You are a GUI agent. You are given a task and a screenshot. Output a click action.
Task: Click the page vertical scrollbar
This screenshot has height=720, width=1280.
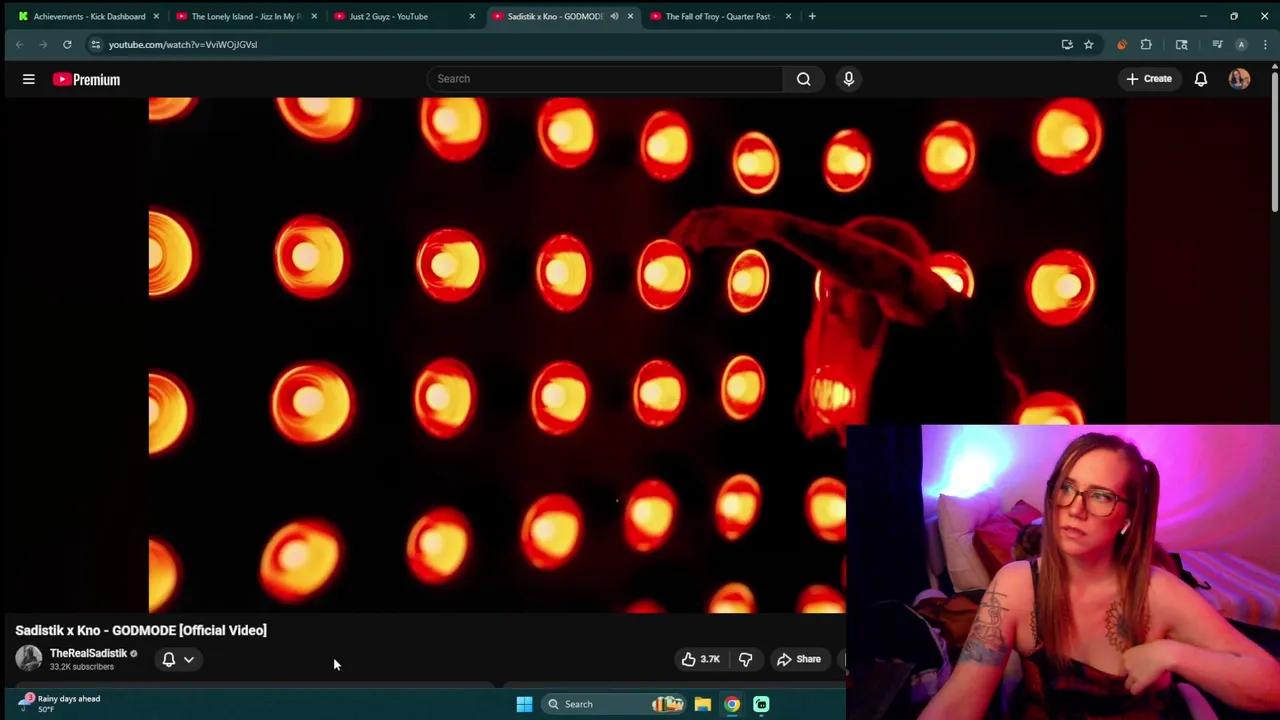1275,140
